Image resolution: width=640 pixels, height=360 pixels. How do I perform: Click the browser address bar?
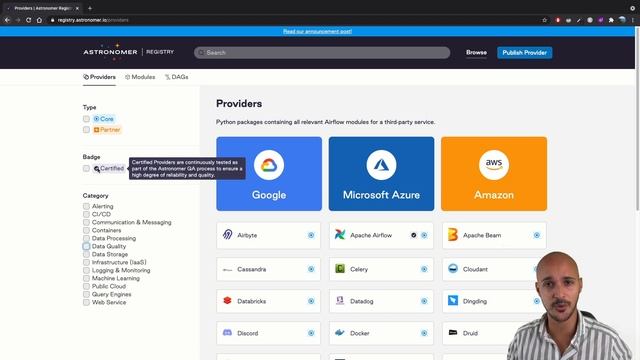(x=294, y=20)
